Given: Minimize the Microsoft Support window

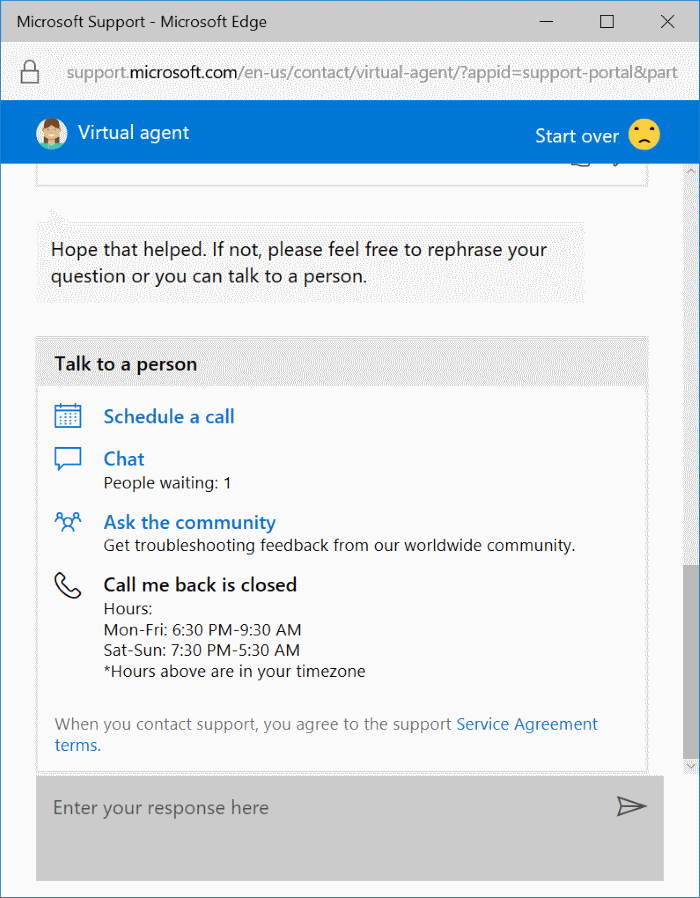Looking at the screenshot, I should click(x=546, y=22).
